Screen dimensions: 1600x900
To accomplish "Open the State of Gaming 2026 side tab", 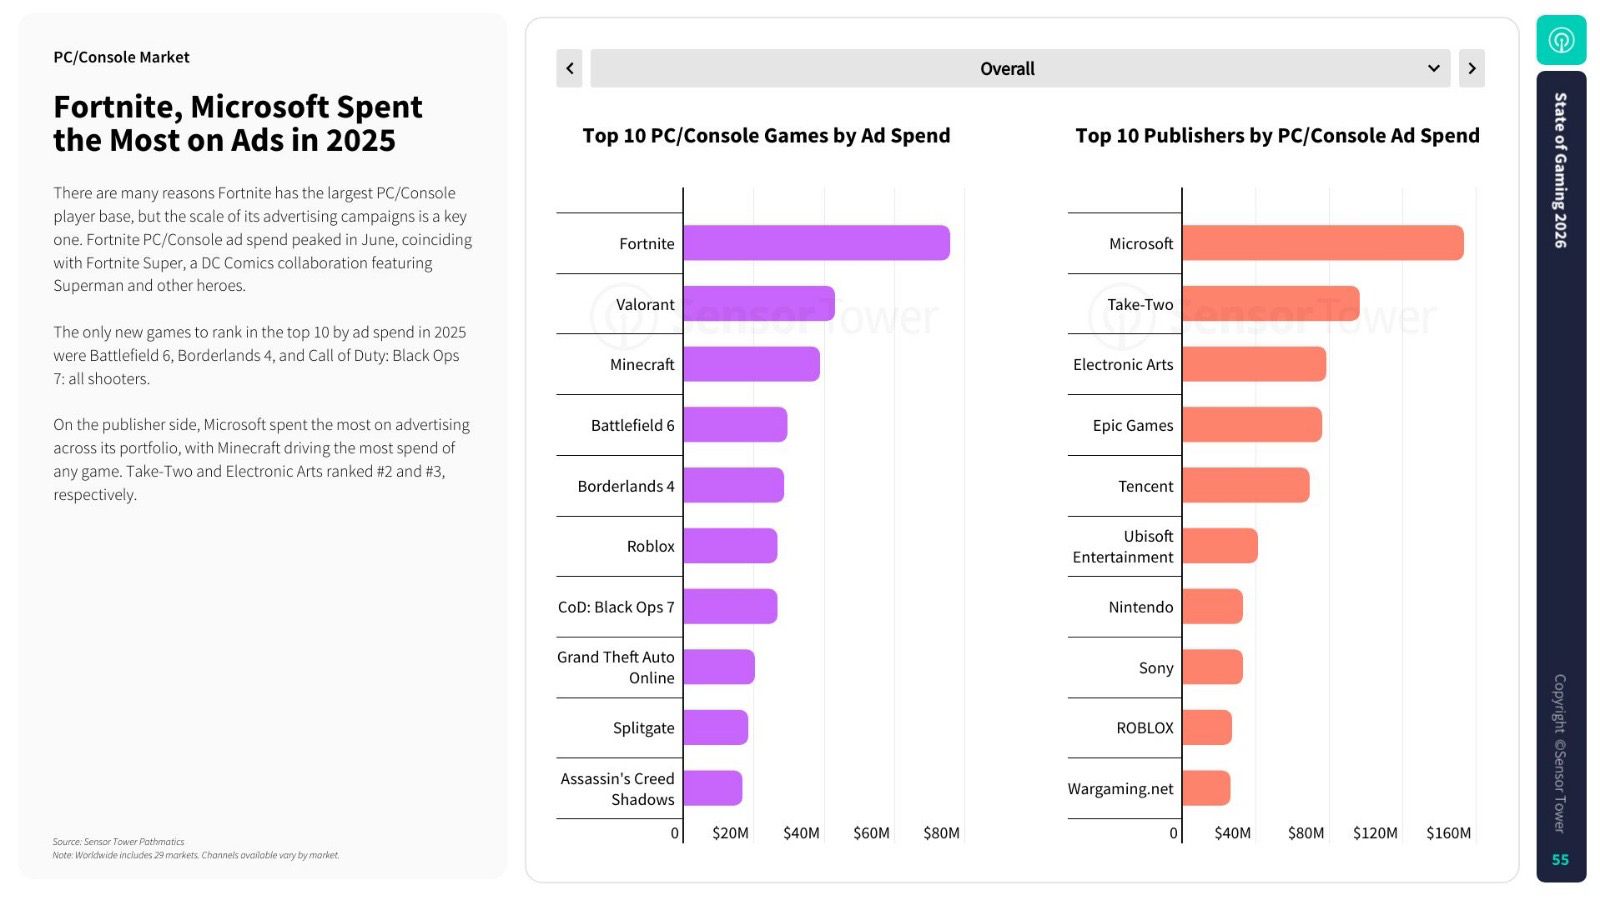I will coord(1560,170).
